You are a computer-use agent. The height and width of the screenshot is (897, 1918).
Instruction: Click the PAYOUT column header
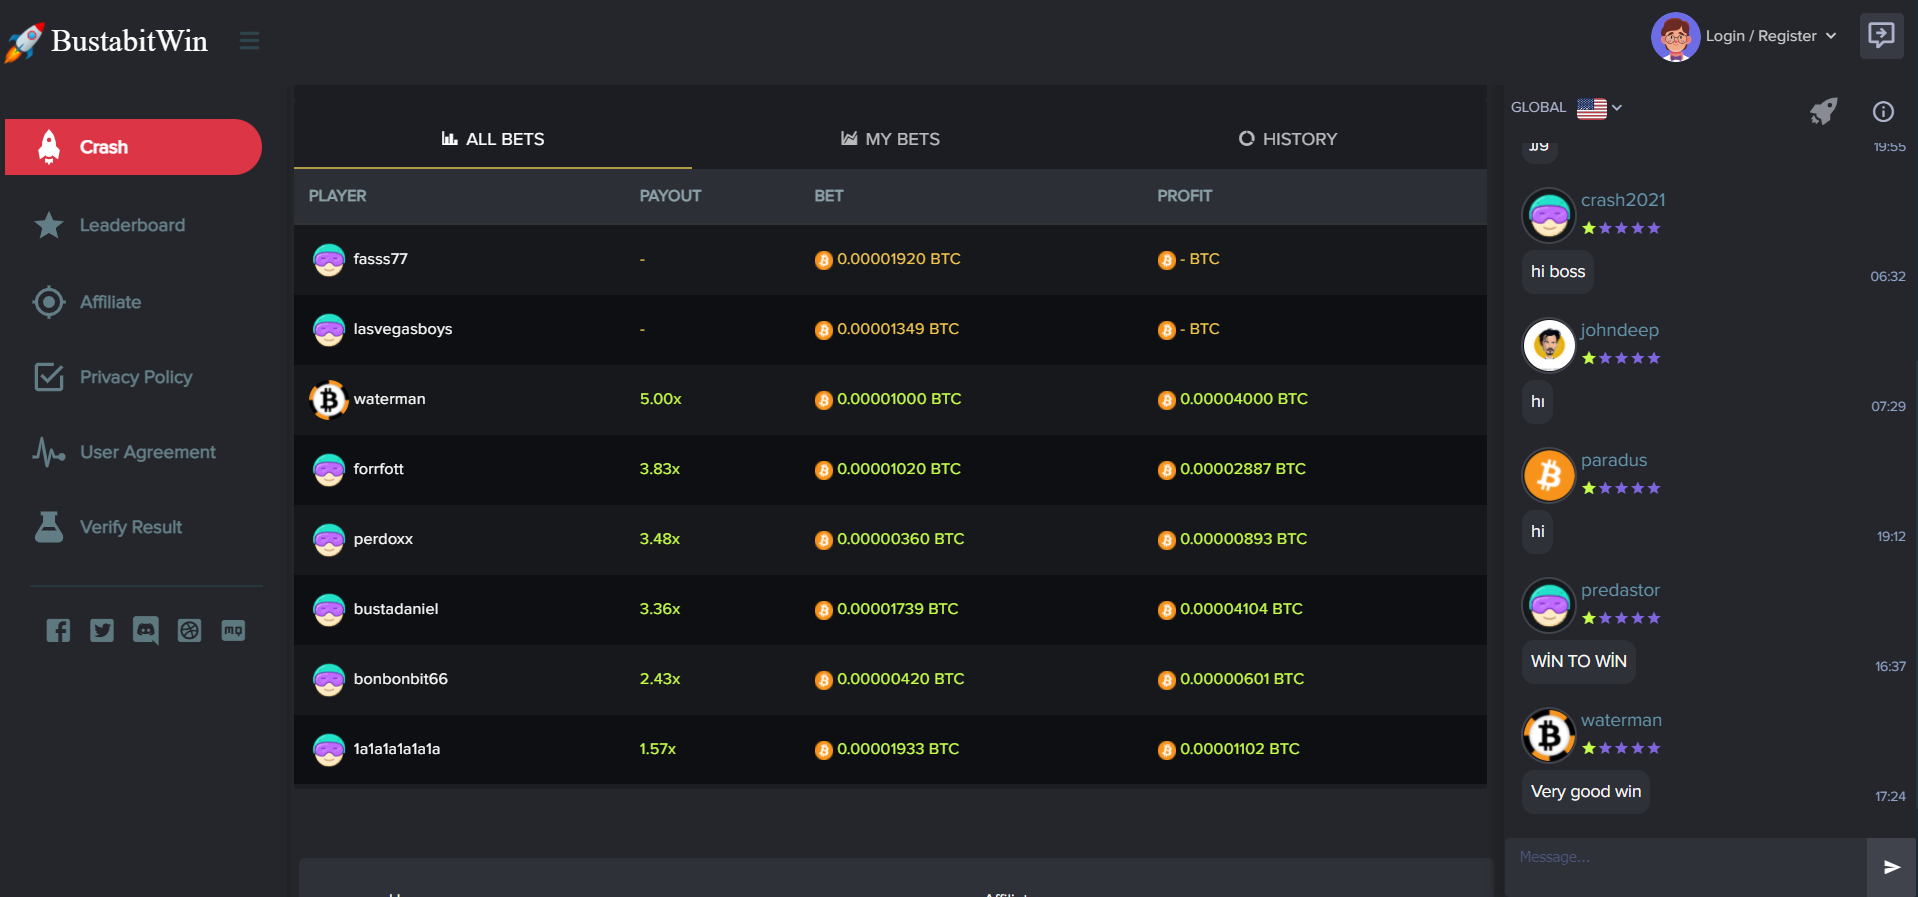tap(670, 196)
